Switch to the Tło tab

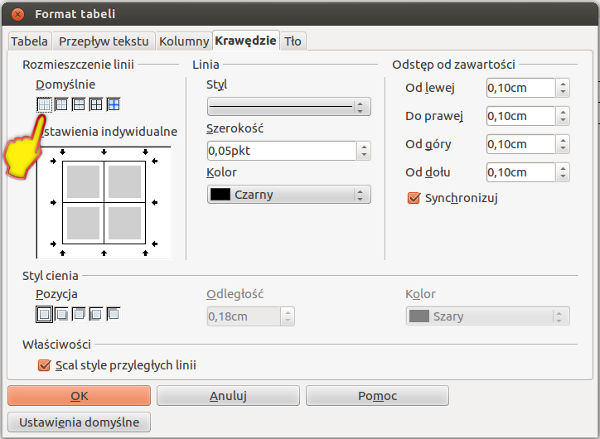tap(293, 41)
